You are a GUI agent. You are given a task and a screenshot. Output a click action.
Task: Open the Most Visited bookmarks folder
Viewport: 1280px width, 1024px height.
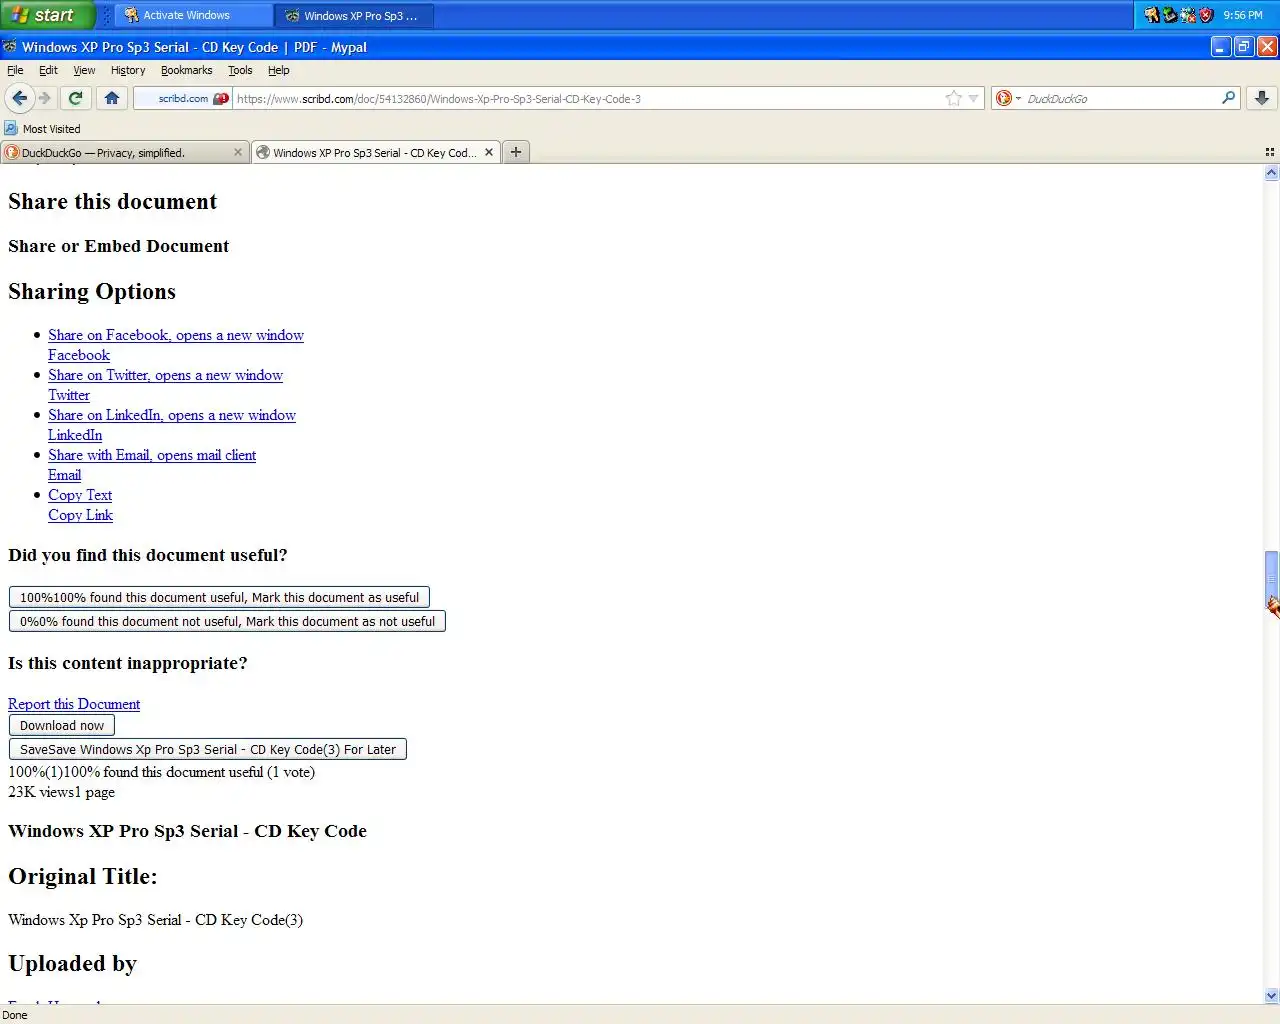(42, 128)
